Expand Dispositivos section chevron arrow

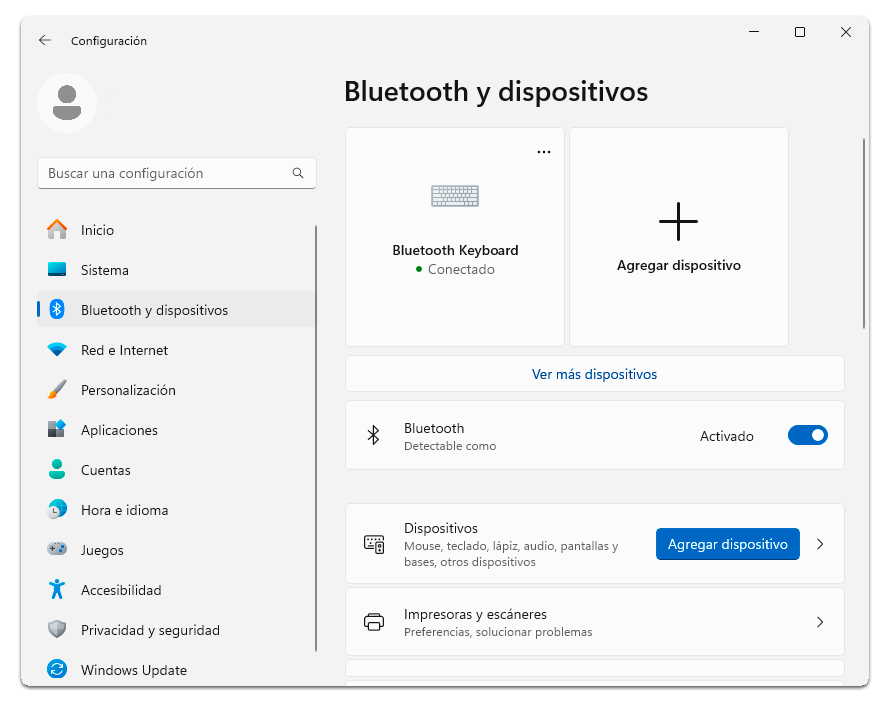[x=820, y=544]
